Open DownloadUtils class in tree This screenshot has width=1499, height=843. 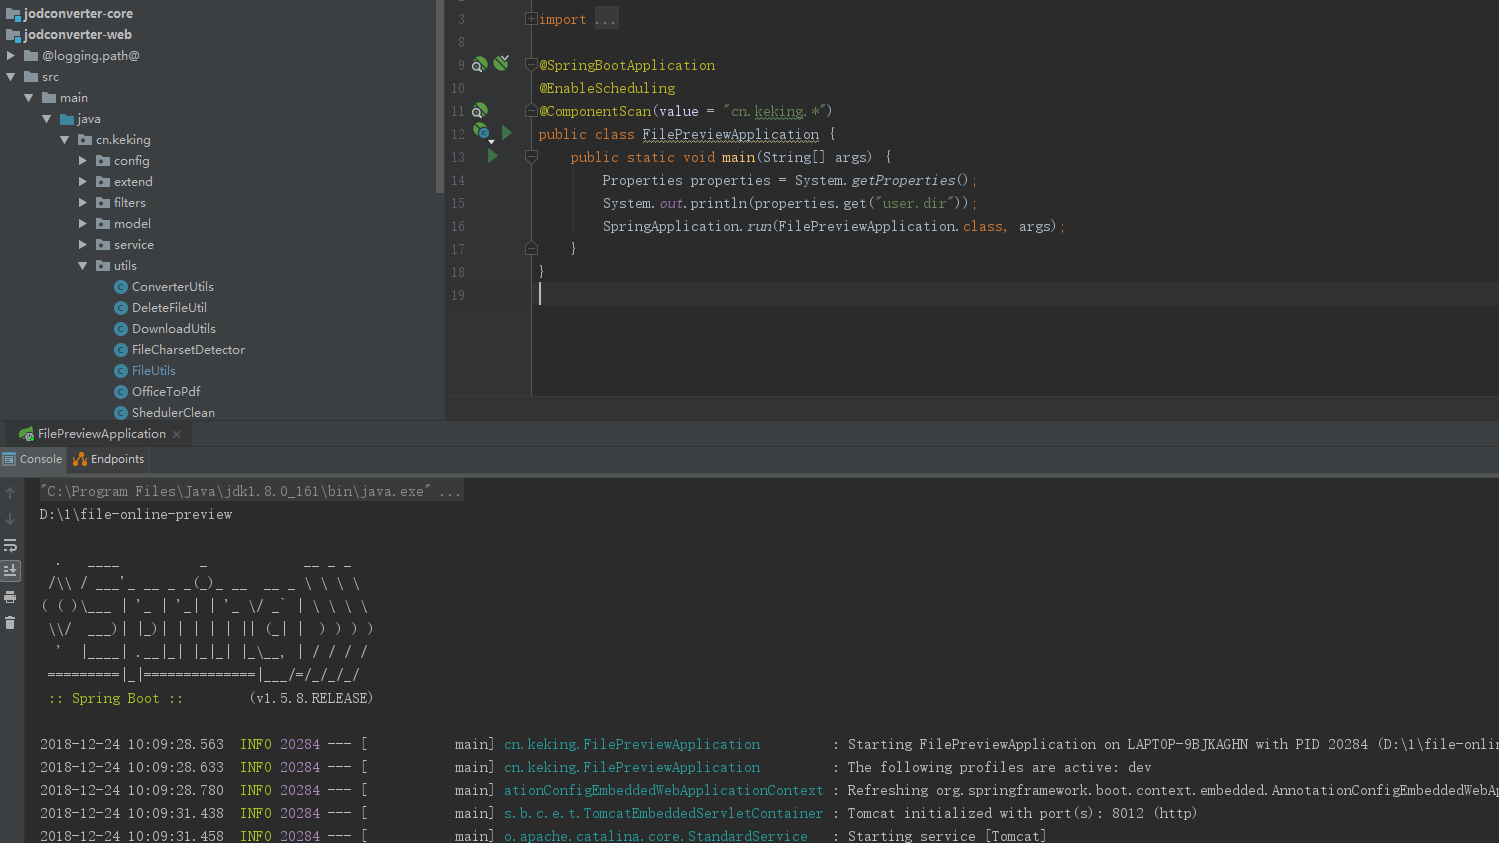[x=173, y=329]
